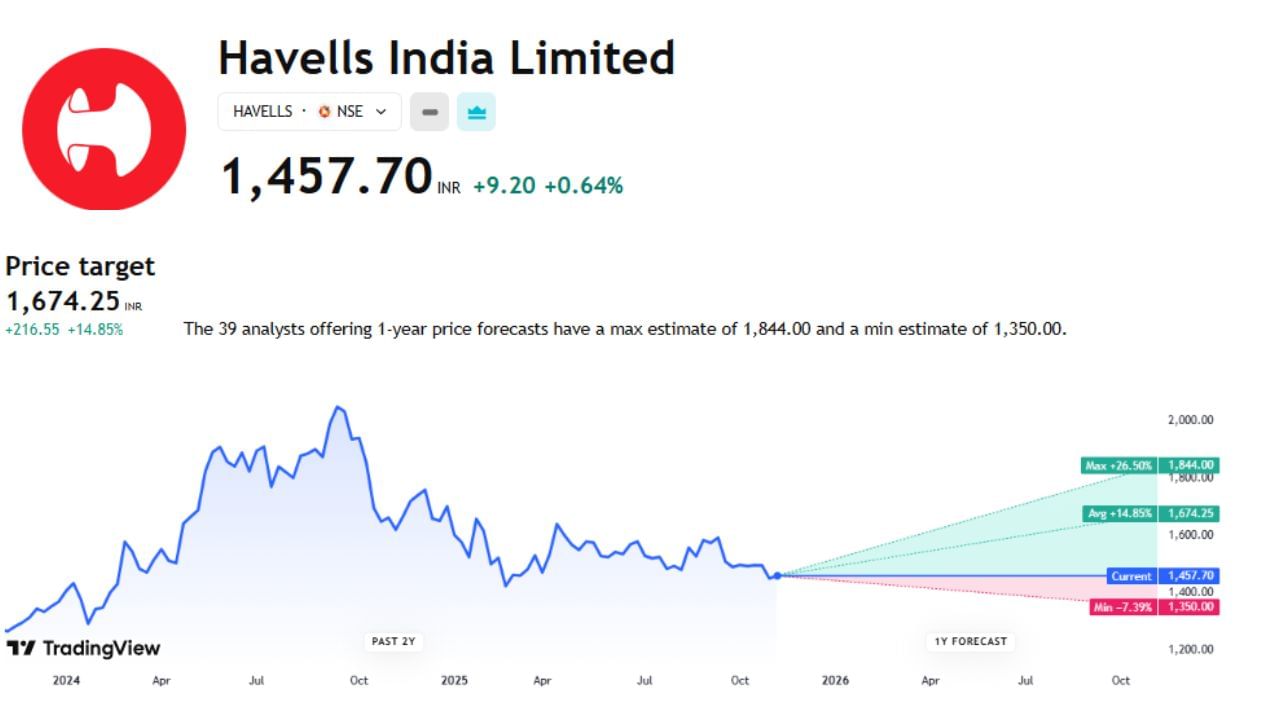Click the NSE exchange flame icon
1280x720 pixels.
click(326, 112)
